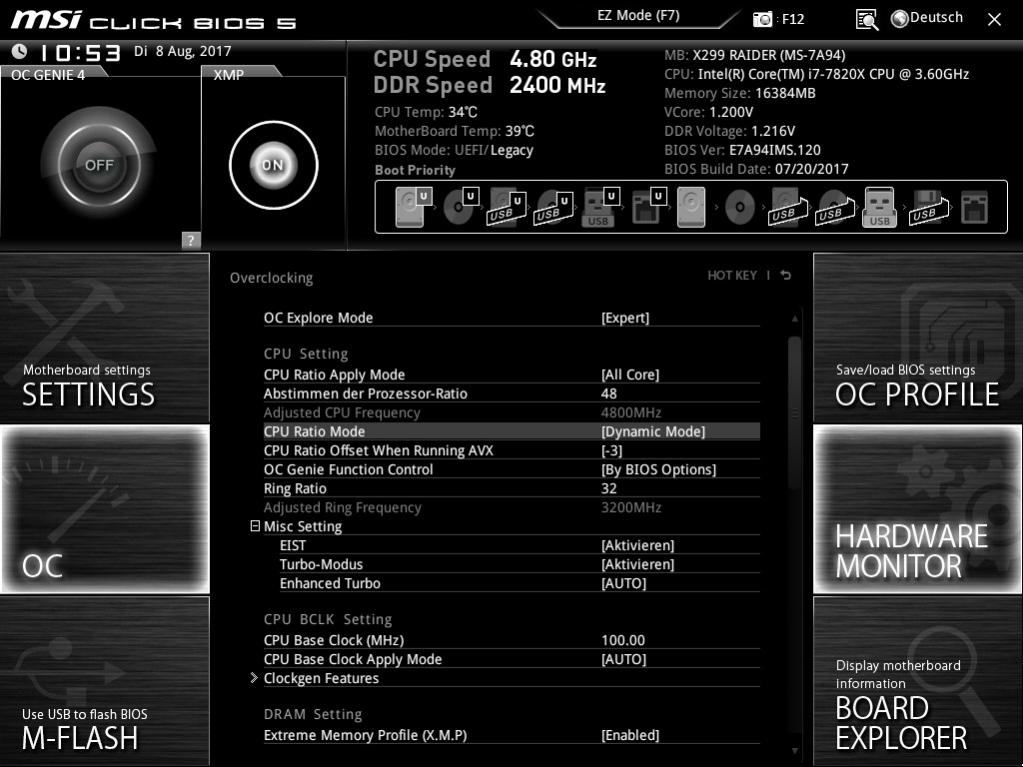Click the HOT KEY label
Image resolution: width=1023 pixels, height=767 pixels.
[732, 275]
